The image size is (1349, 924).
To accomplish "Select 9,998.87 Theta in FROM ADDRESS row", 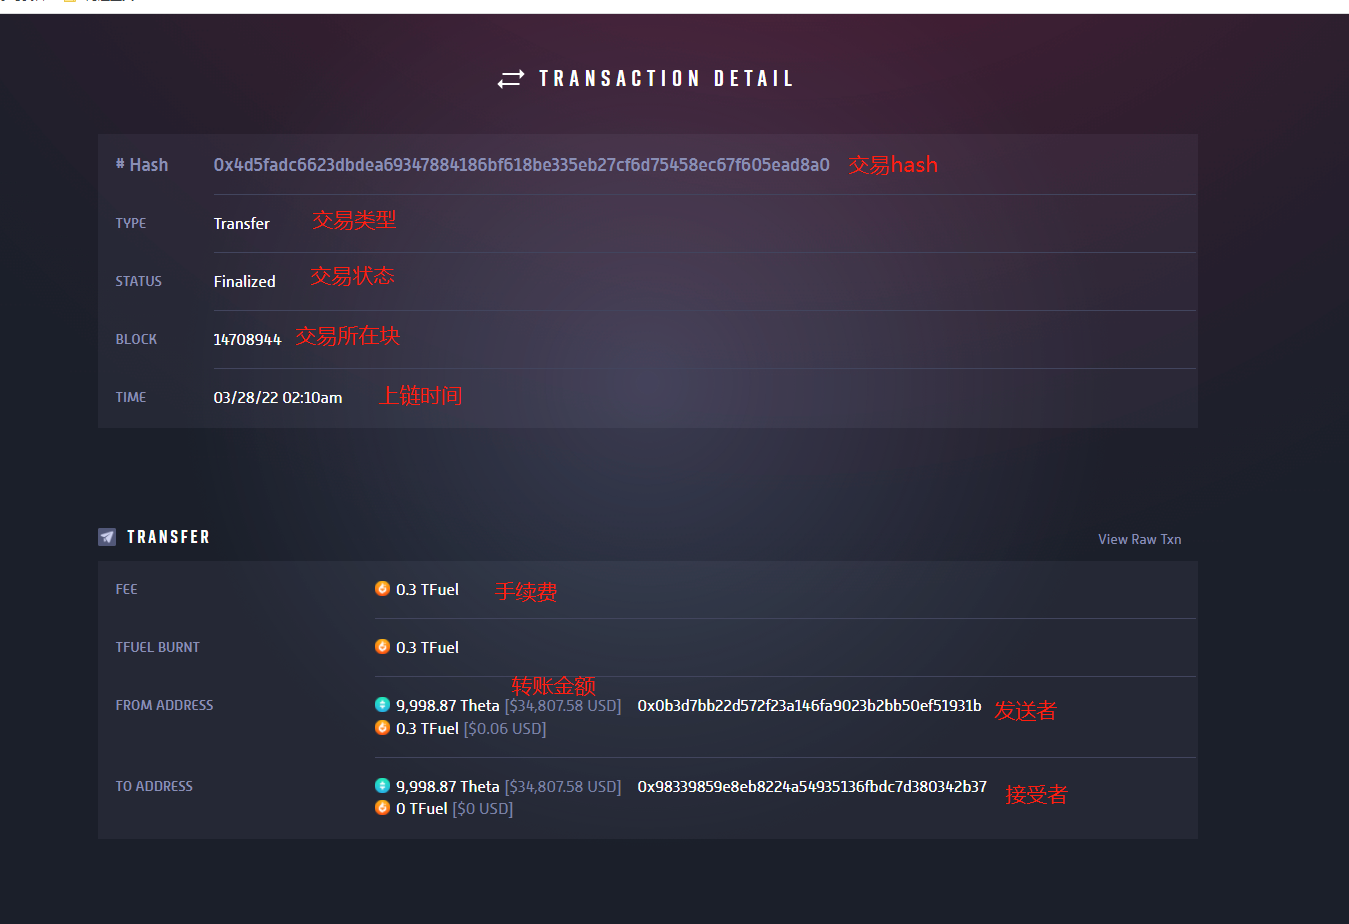I will click(447, 706).
